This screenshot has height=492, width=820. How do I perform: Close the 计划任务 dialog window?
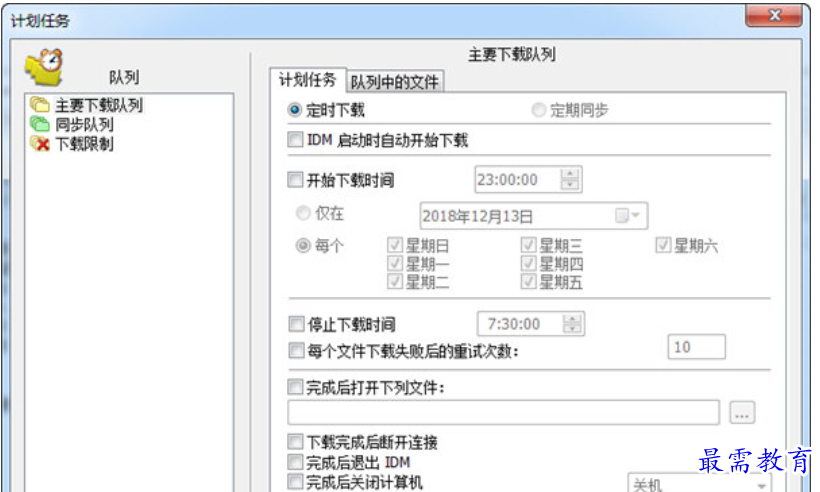[773, 15]
